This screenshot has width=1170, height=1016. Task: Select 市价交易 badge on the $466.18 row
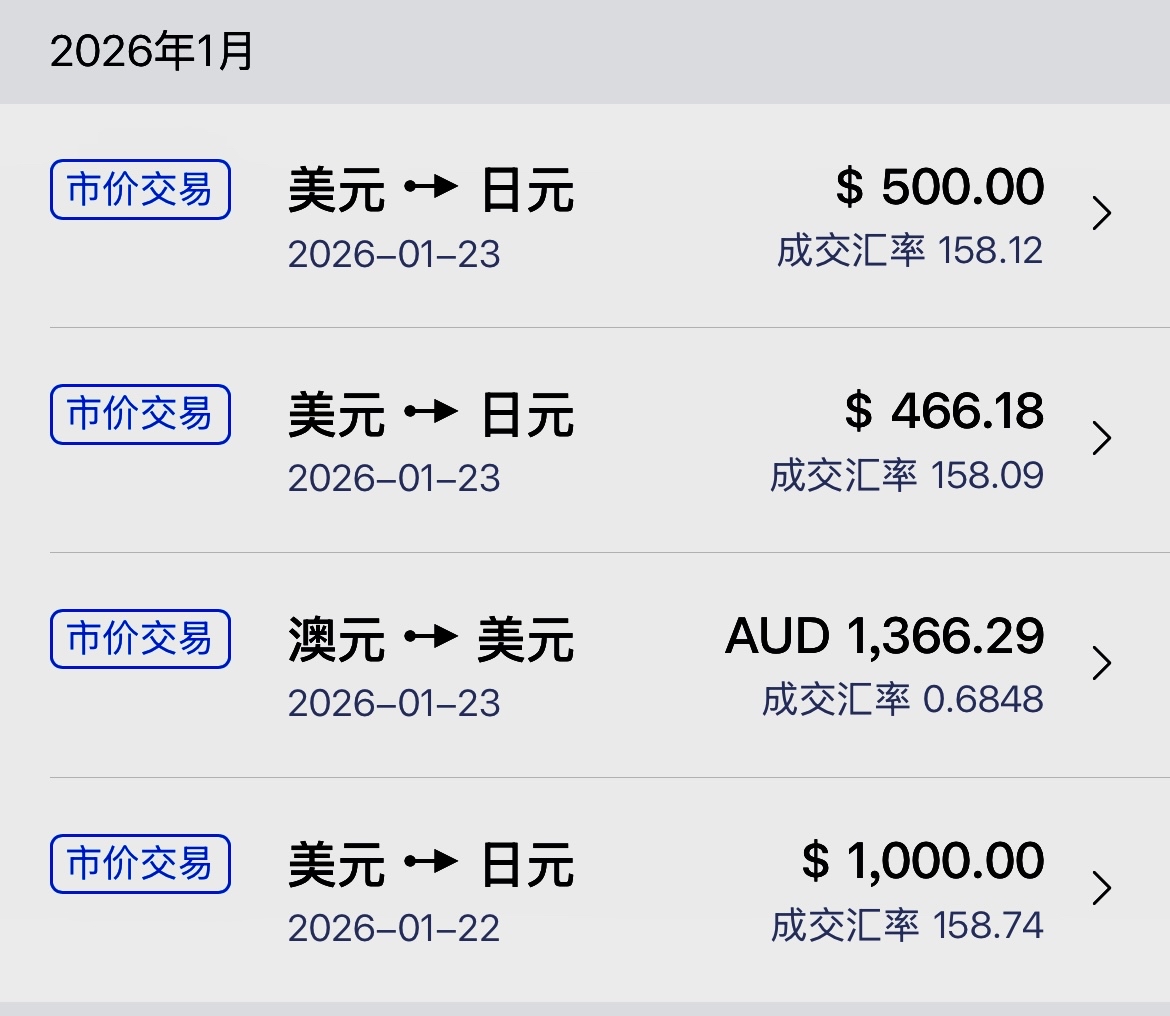tap(140, 414)
